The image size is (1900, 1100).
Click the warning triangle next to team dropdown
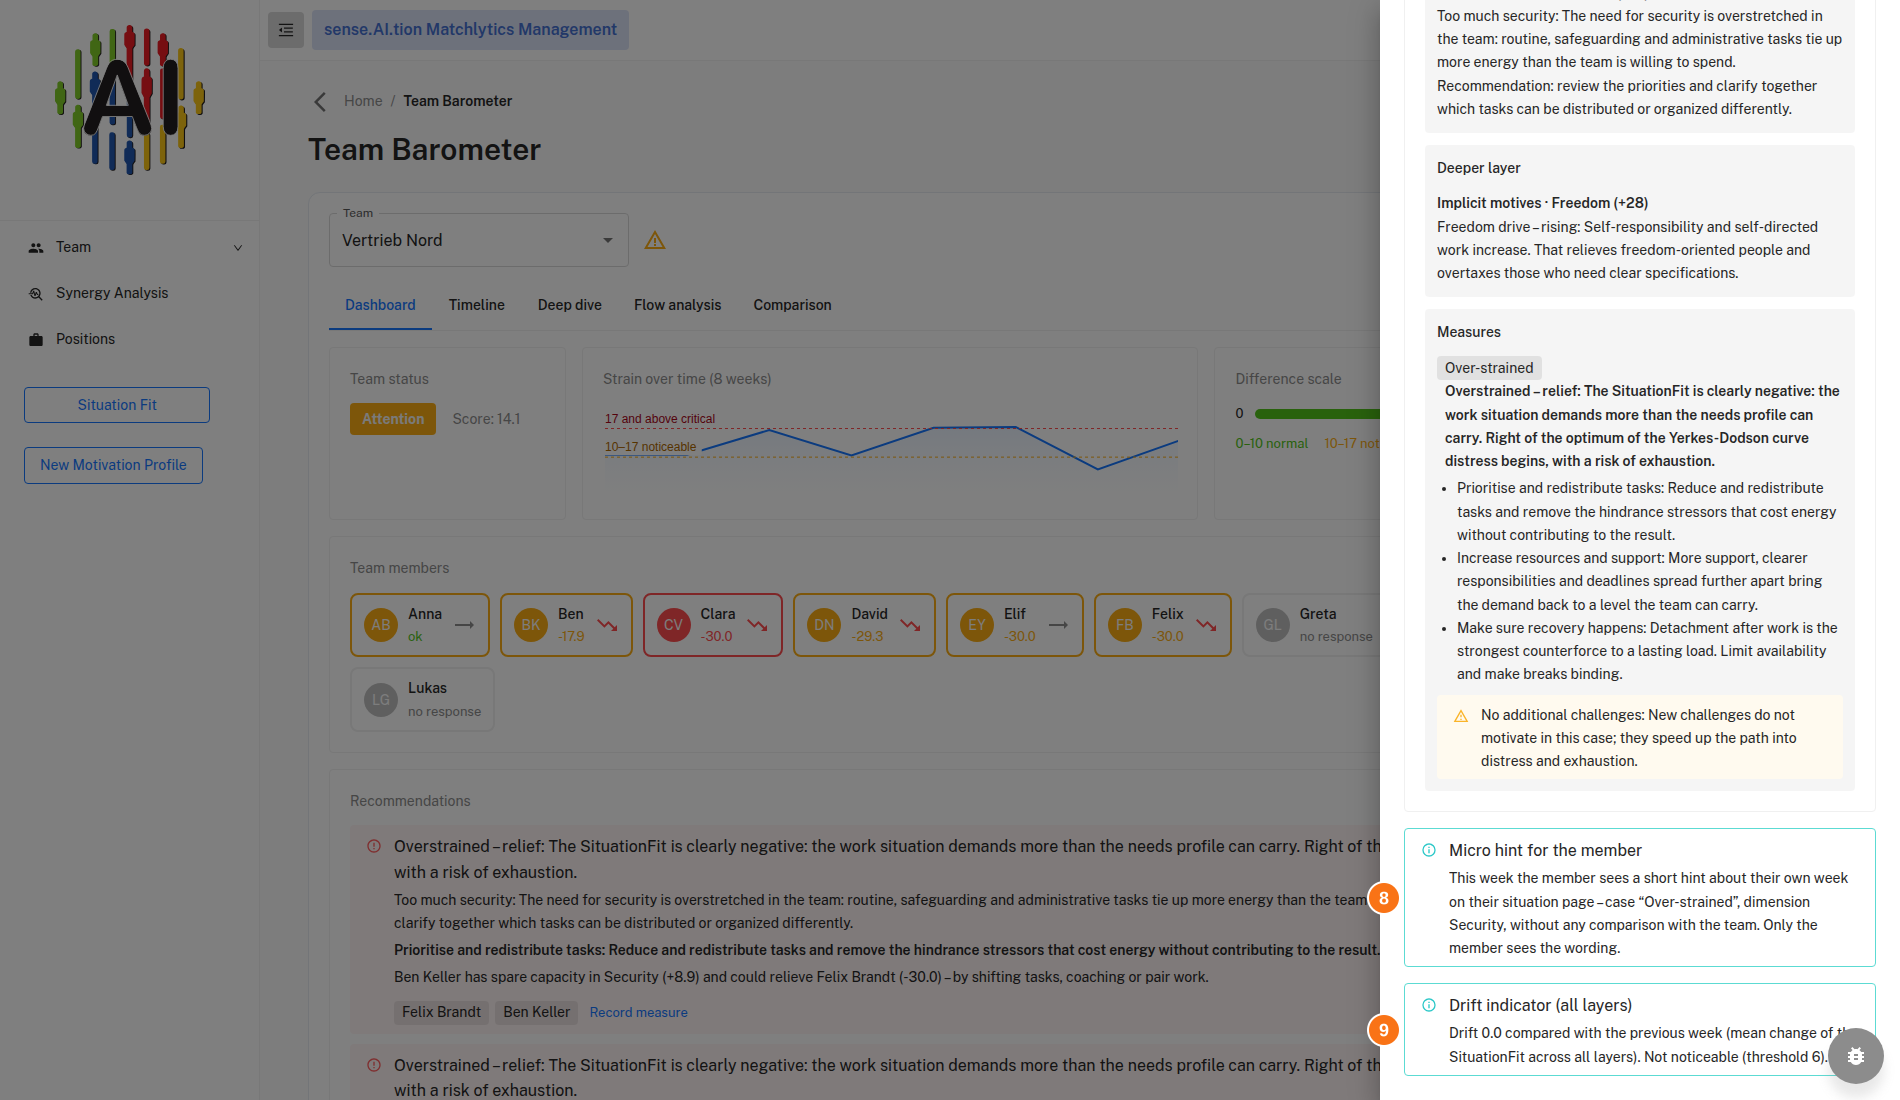click(655, 240)
